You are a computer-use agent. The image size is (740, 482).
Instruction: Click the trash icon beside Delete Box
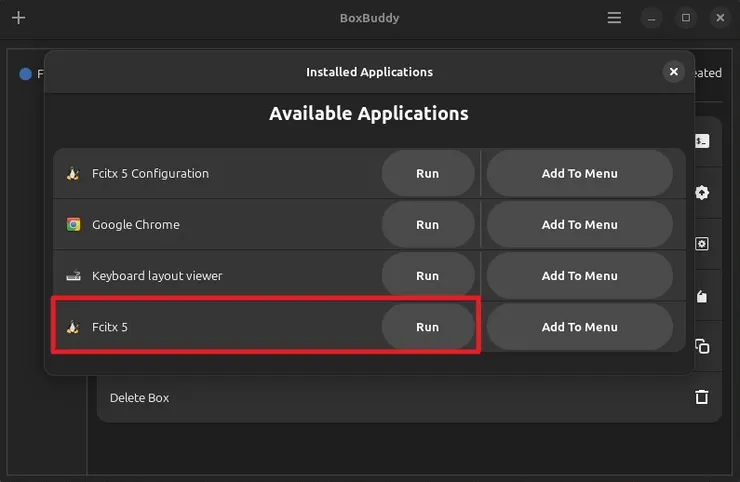(702, 397)
